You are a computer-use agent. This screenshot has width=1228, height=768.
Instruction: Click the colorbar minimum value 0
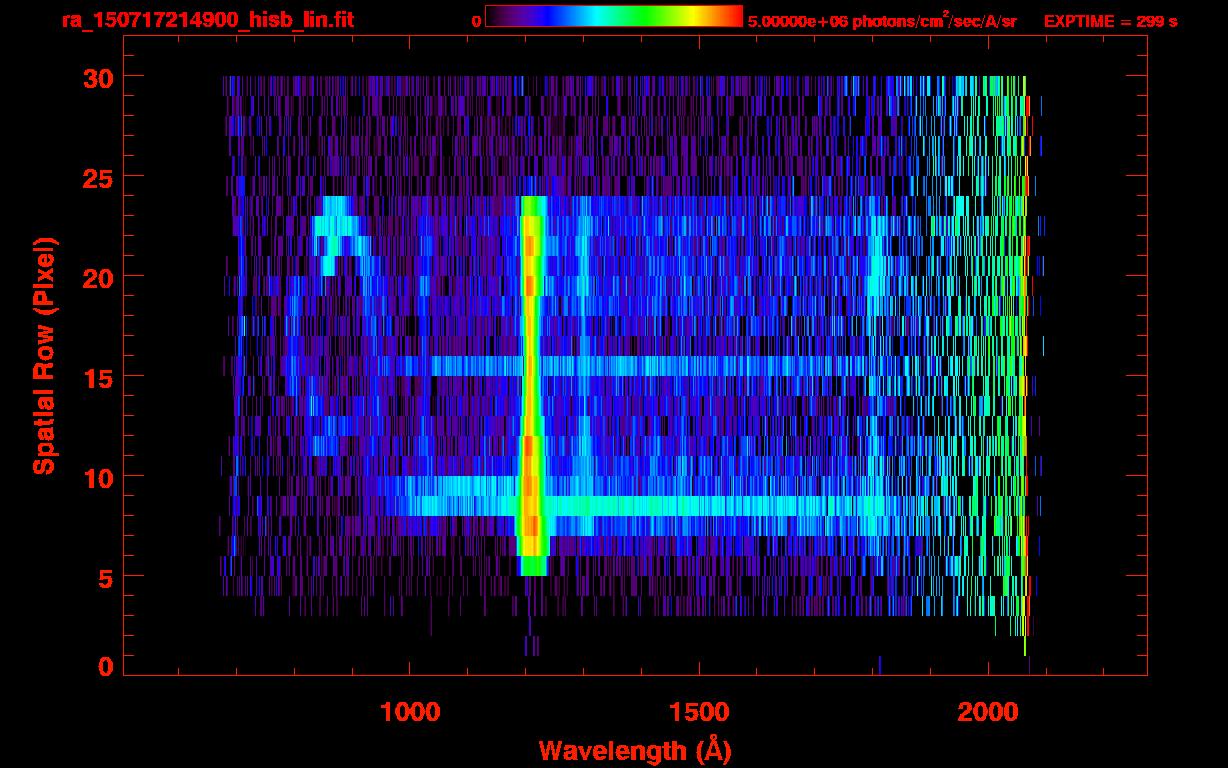(477, 21)
